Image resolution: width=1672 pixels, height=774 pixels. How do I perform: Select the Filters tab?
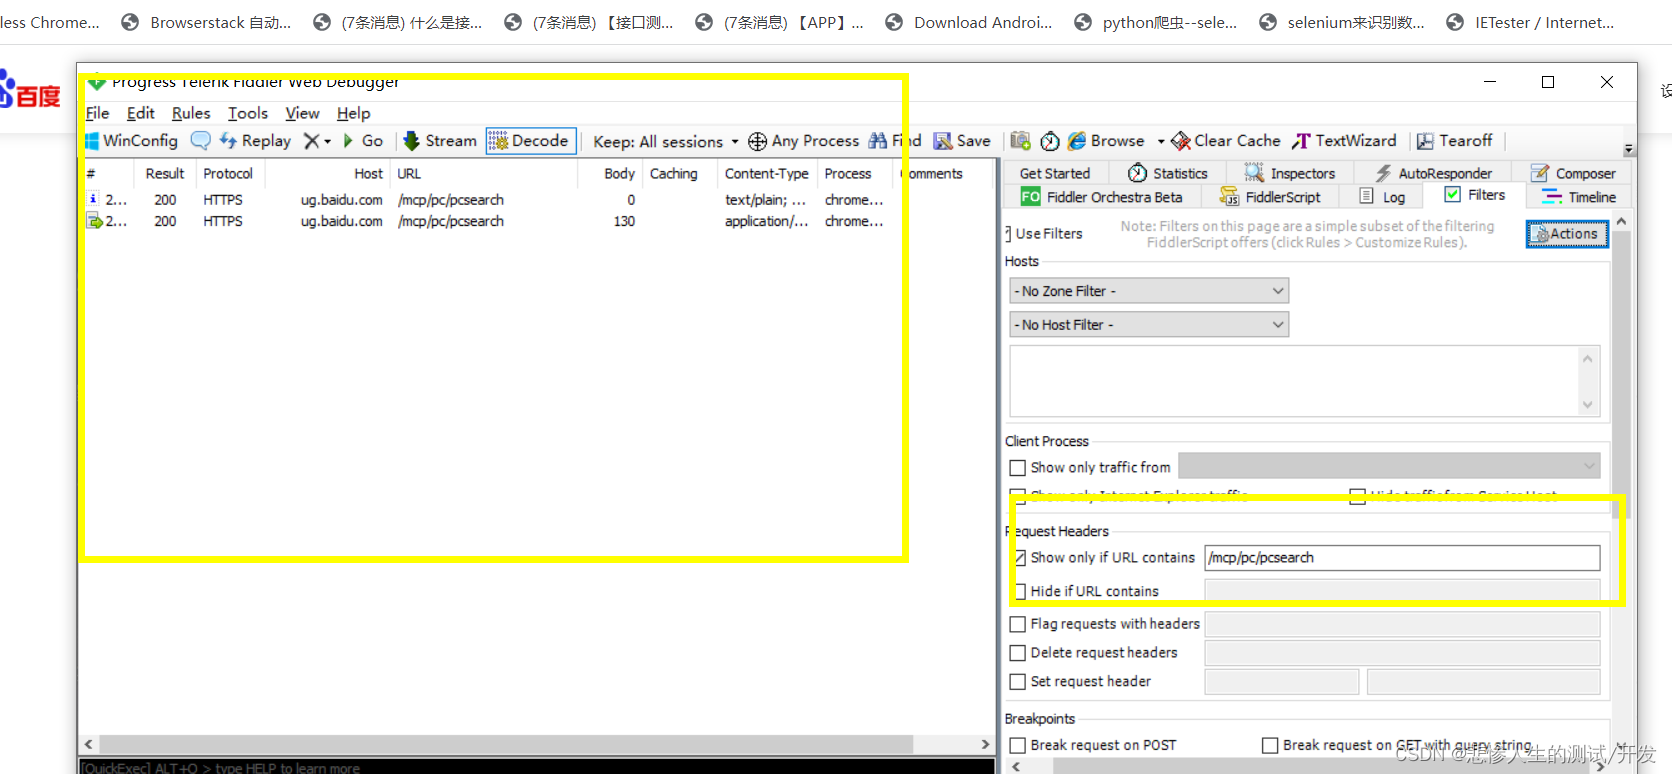point(1475,195)
